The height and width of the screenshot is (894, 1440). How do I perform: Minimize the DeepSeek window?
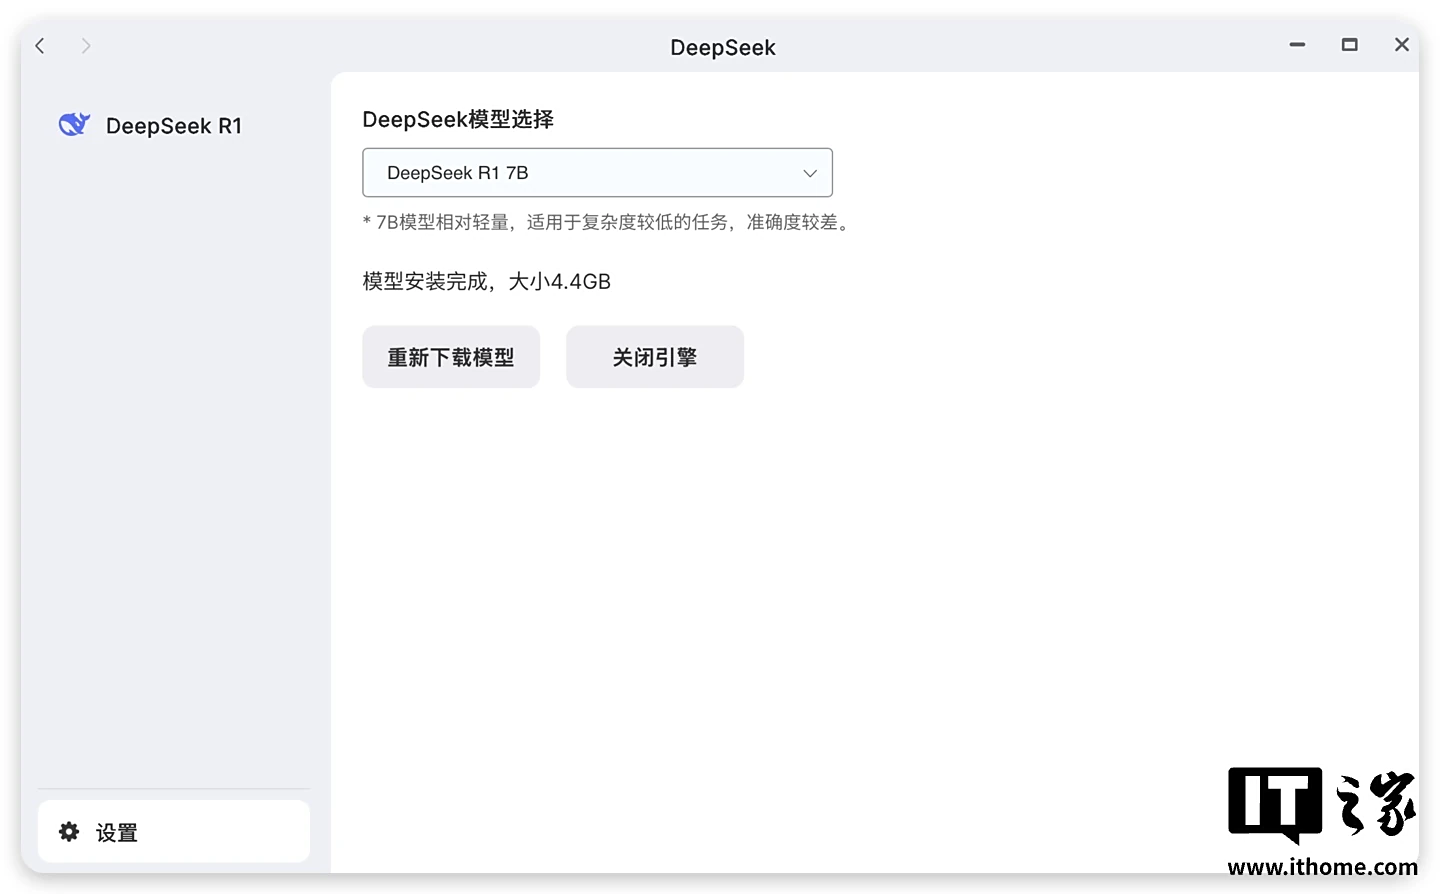(1297, 45)
